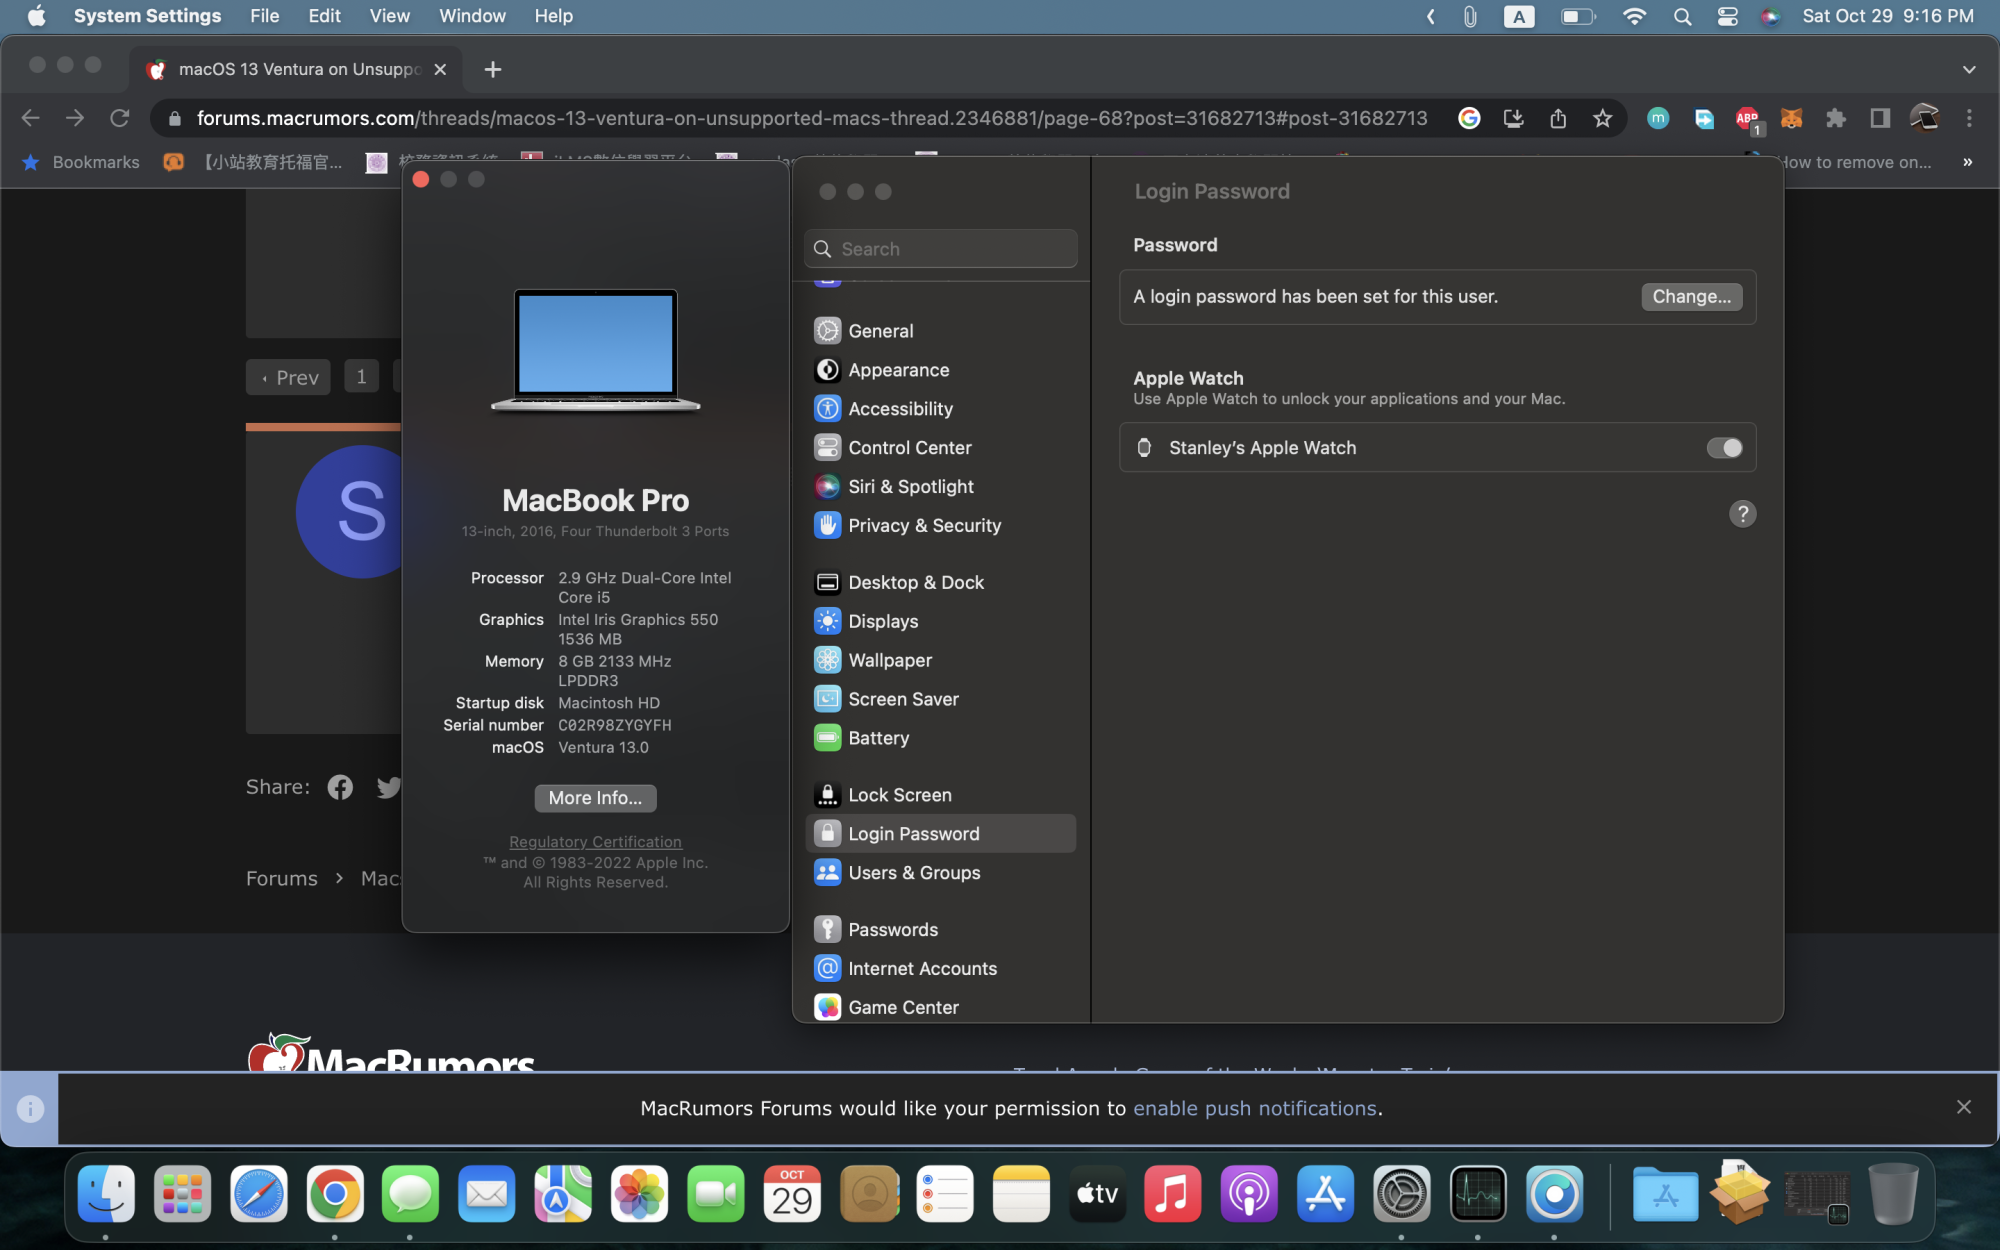Open Game Center settings
The height and width of the screenshot is (1250, 2000).
[x=902, y=1007]
